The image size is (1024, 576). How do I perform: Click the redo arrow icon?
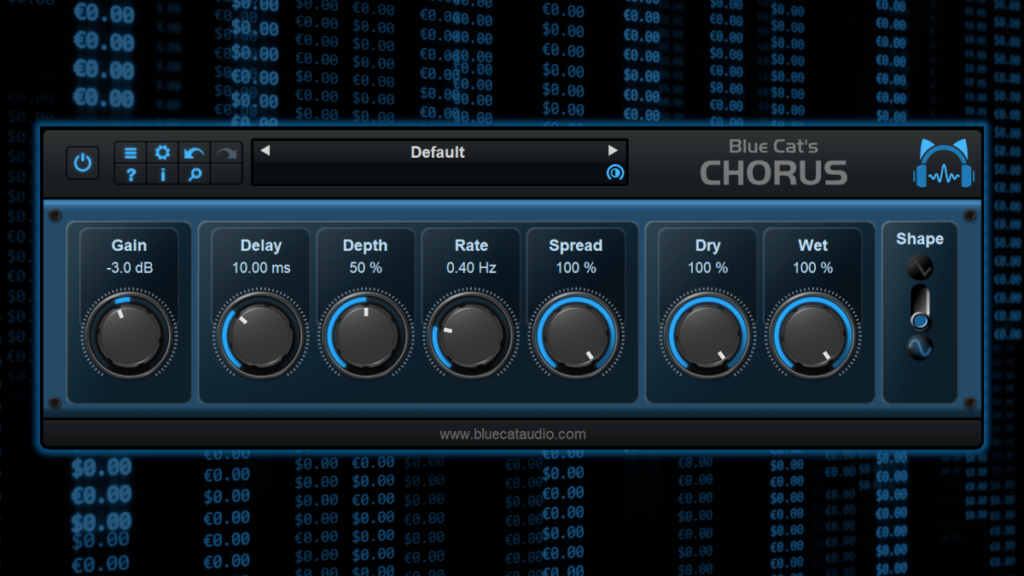[x=227, y=153]
